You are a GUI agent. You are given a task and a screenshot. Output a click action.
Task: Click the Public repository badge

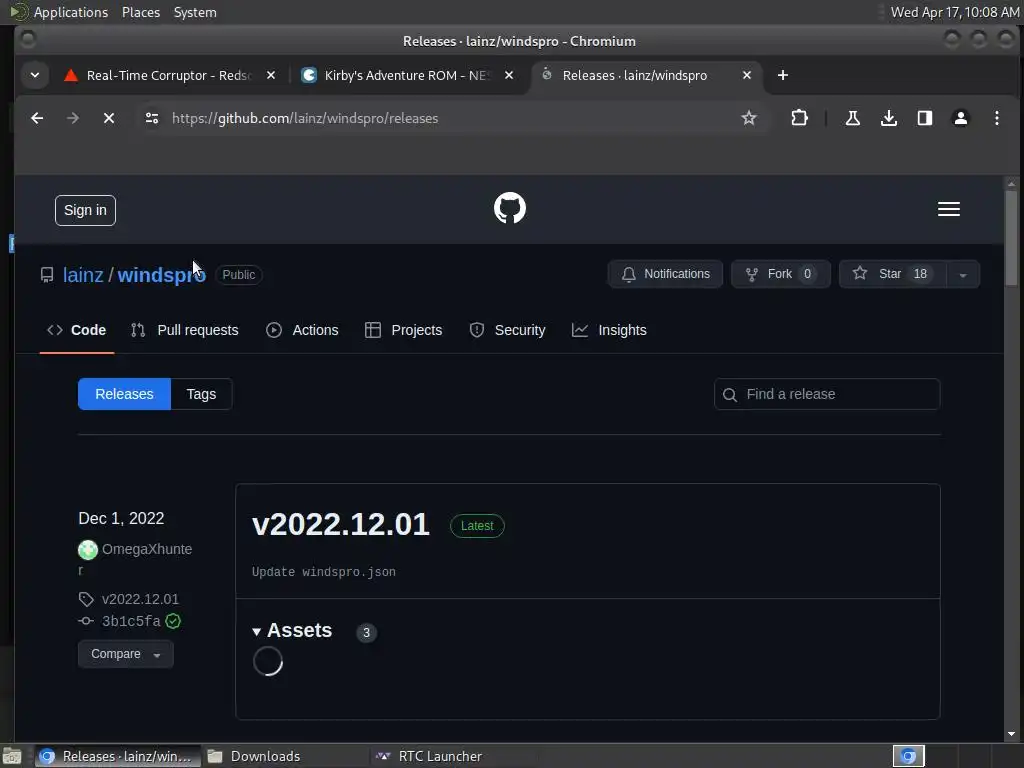click(x=238, y=275)
